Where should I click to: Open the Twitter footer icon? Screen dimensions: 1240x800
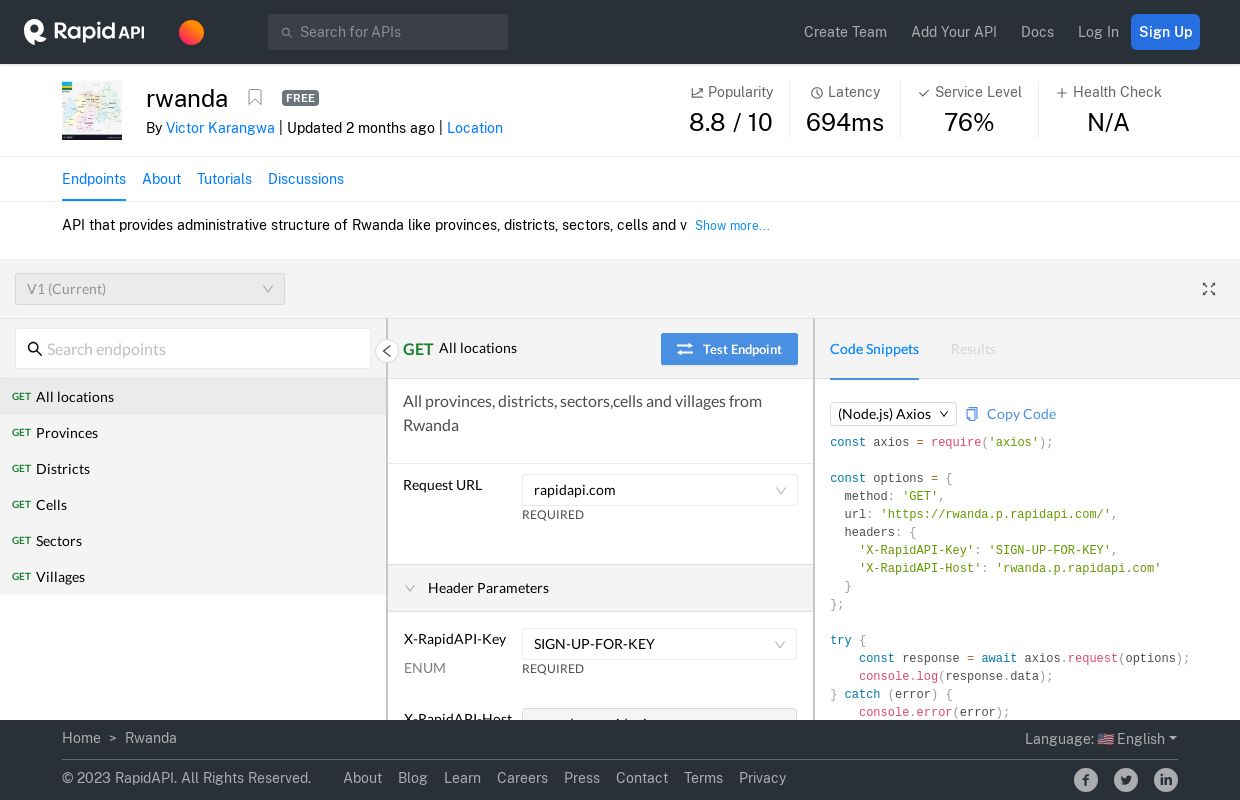coord(1126,780)
